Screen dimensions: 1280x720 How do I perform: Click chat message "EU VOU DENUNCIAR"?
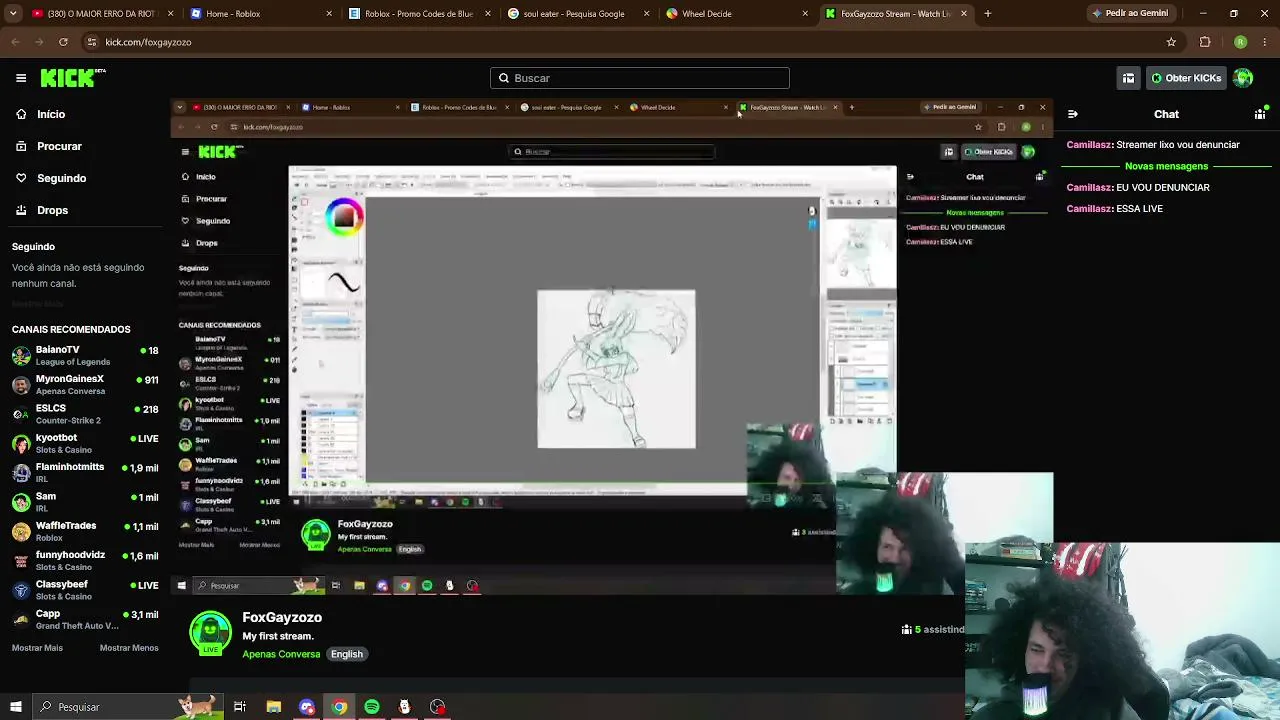[x=1163, y=187]
